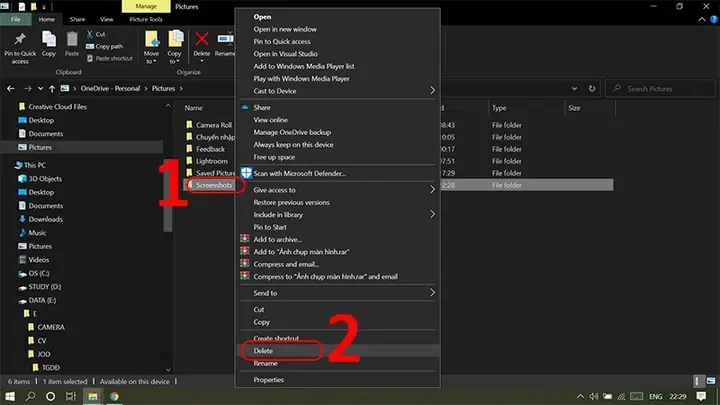
Task: Click the Windows Start button
Action: [10, 396]
